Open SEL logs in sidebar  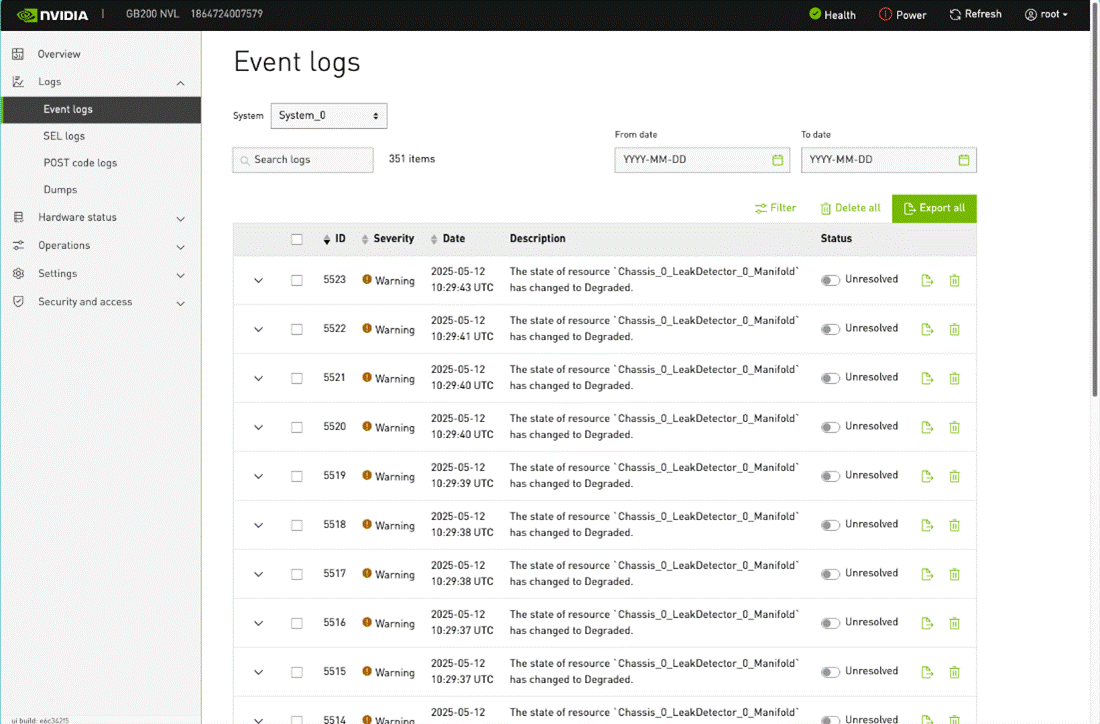click(64, 136)
